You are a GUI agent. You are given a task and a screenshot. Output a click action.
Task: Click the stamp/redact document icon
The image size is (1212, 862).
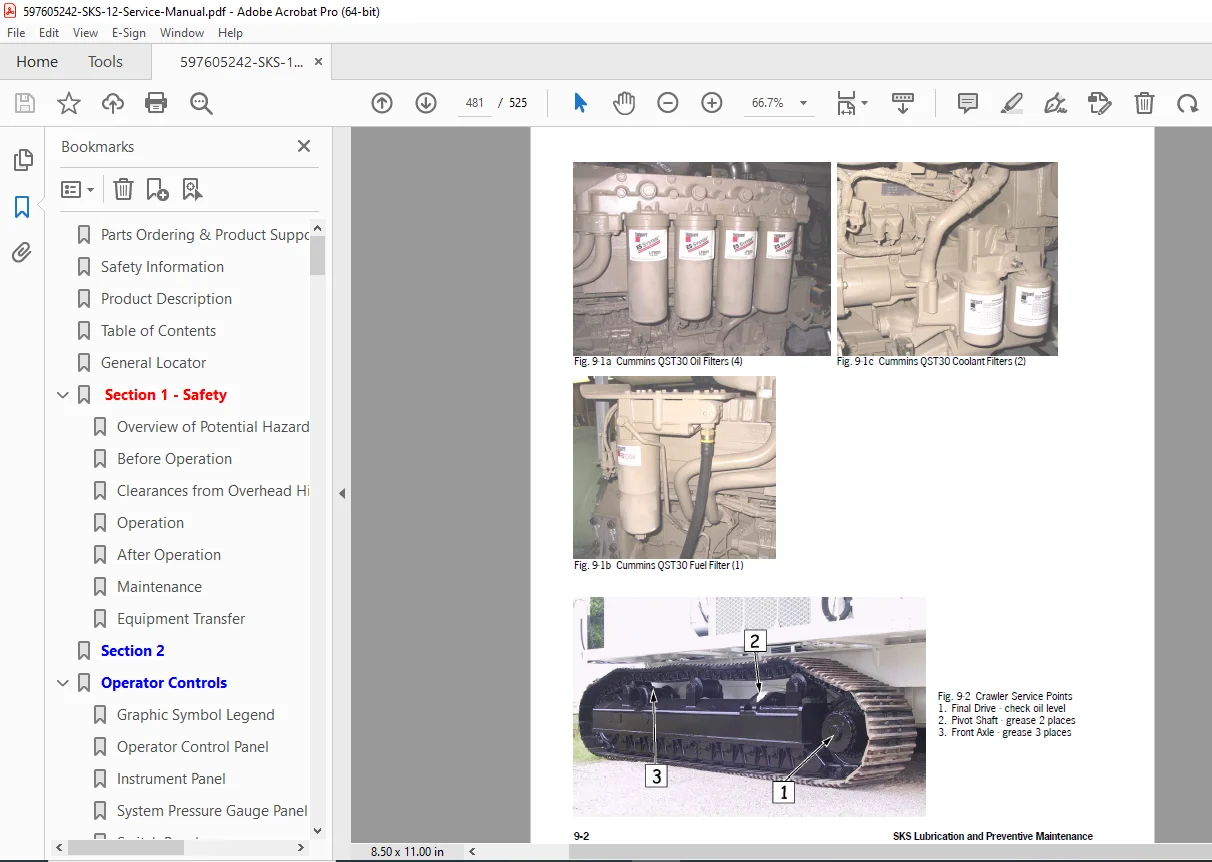1099,103
